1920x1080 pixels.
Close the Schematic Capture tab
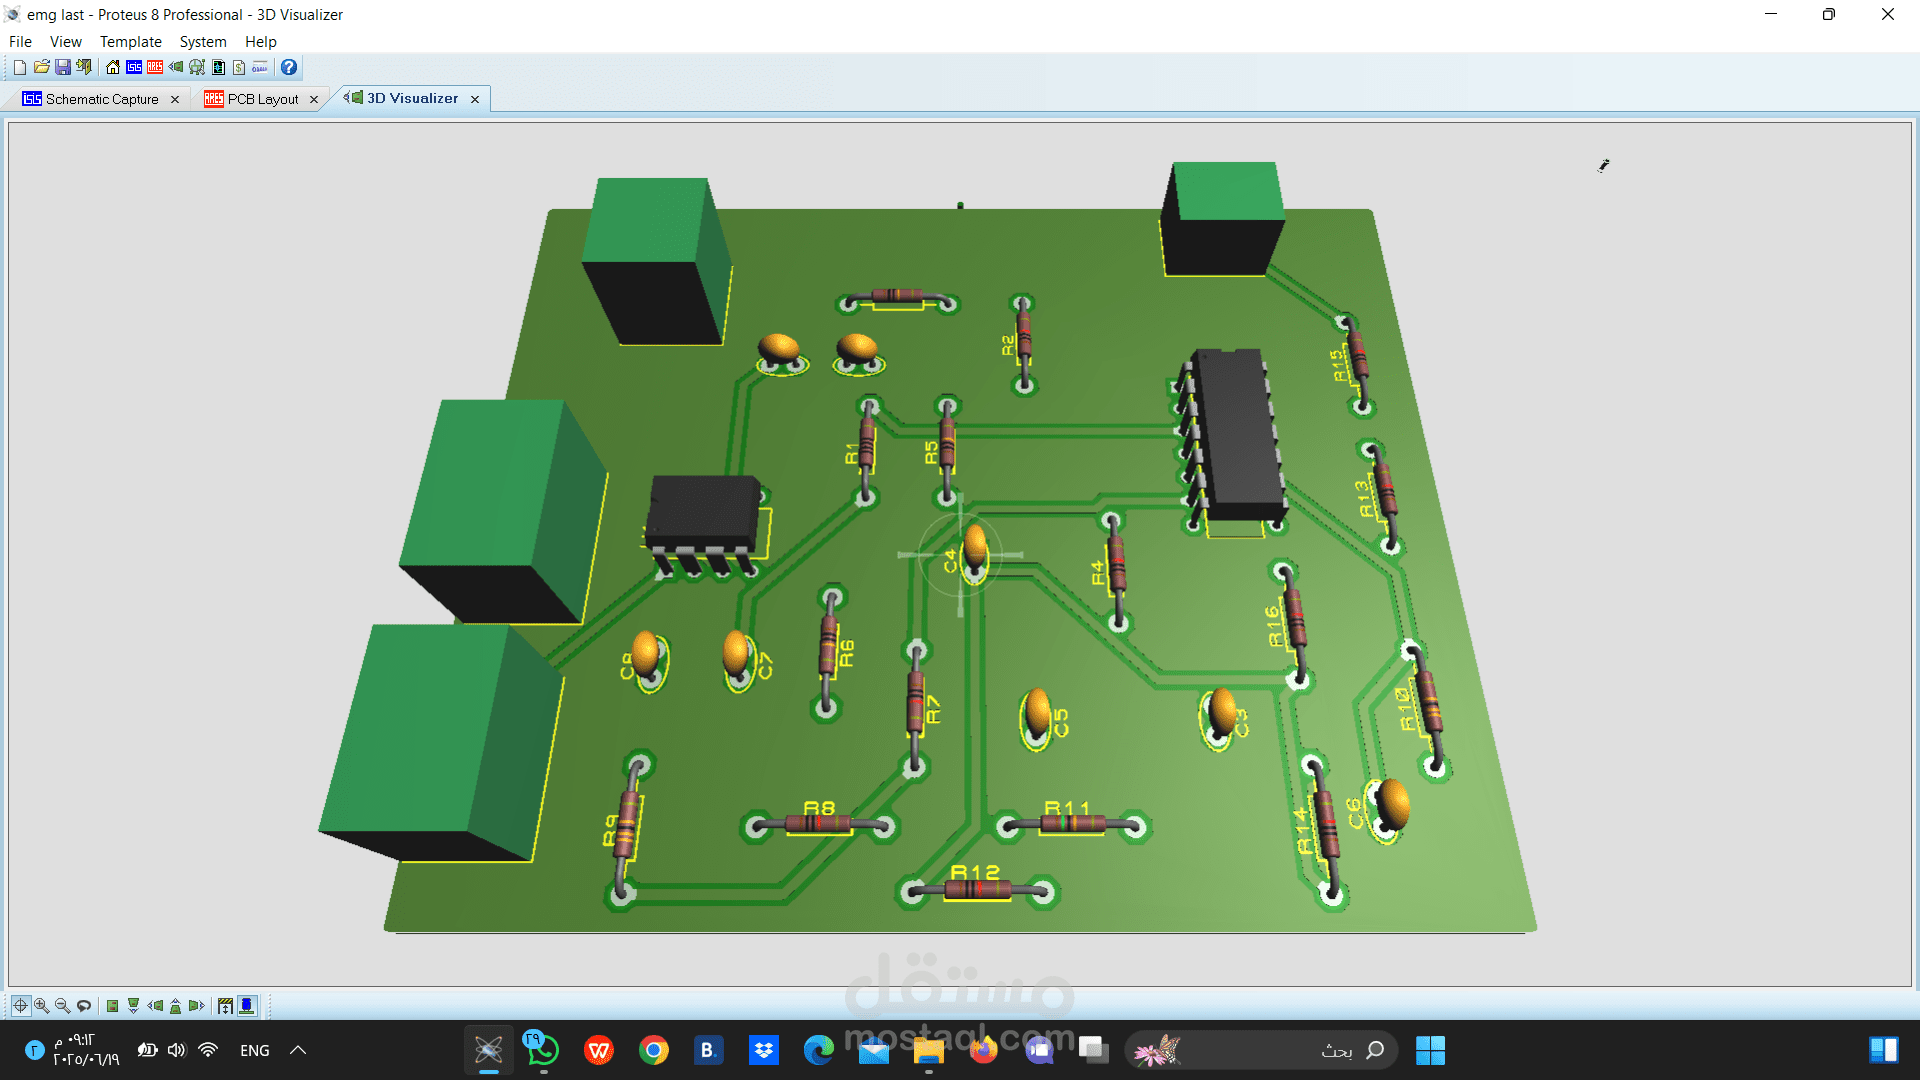pos(175,99)
